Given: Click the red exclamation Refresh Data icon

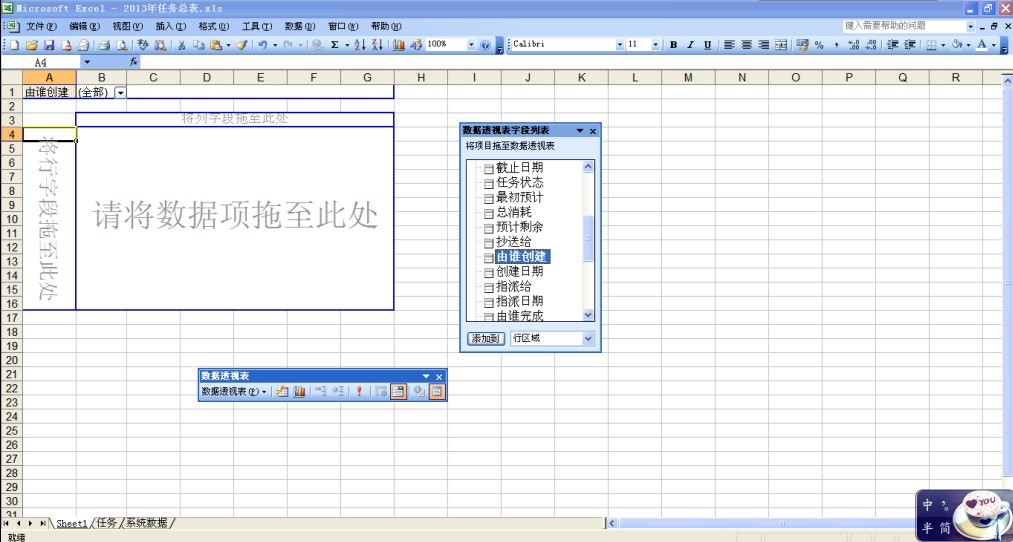Looking at the screenshot, I should [358, 392].
